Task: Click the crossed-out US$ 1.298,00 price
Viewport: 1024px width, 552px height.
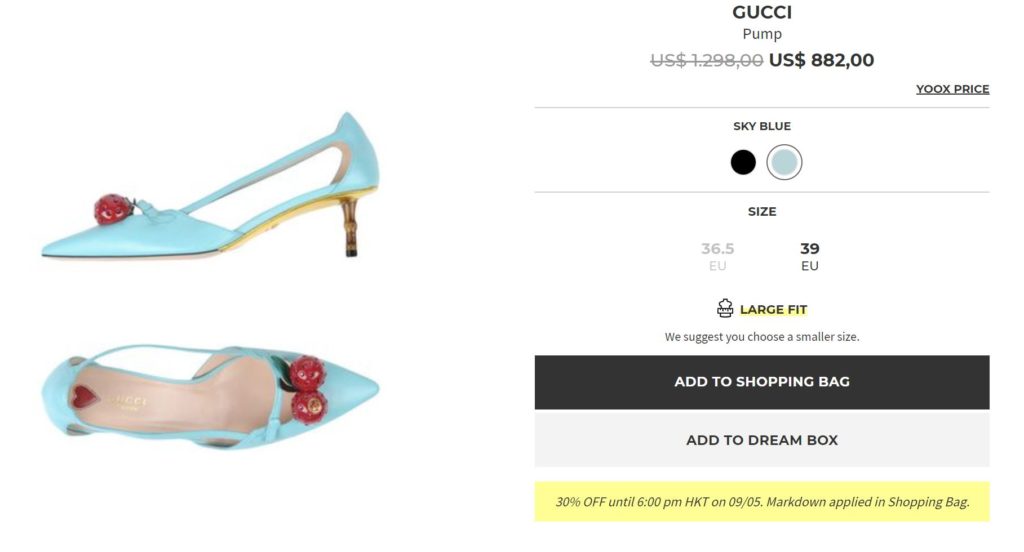Action: 706,60
